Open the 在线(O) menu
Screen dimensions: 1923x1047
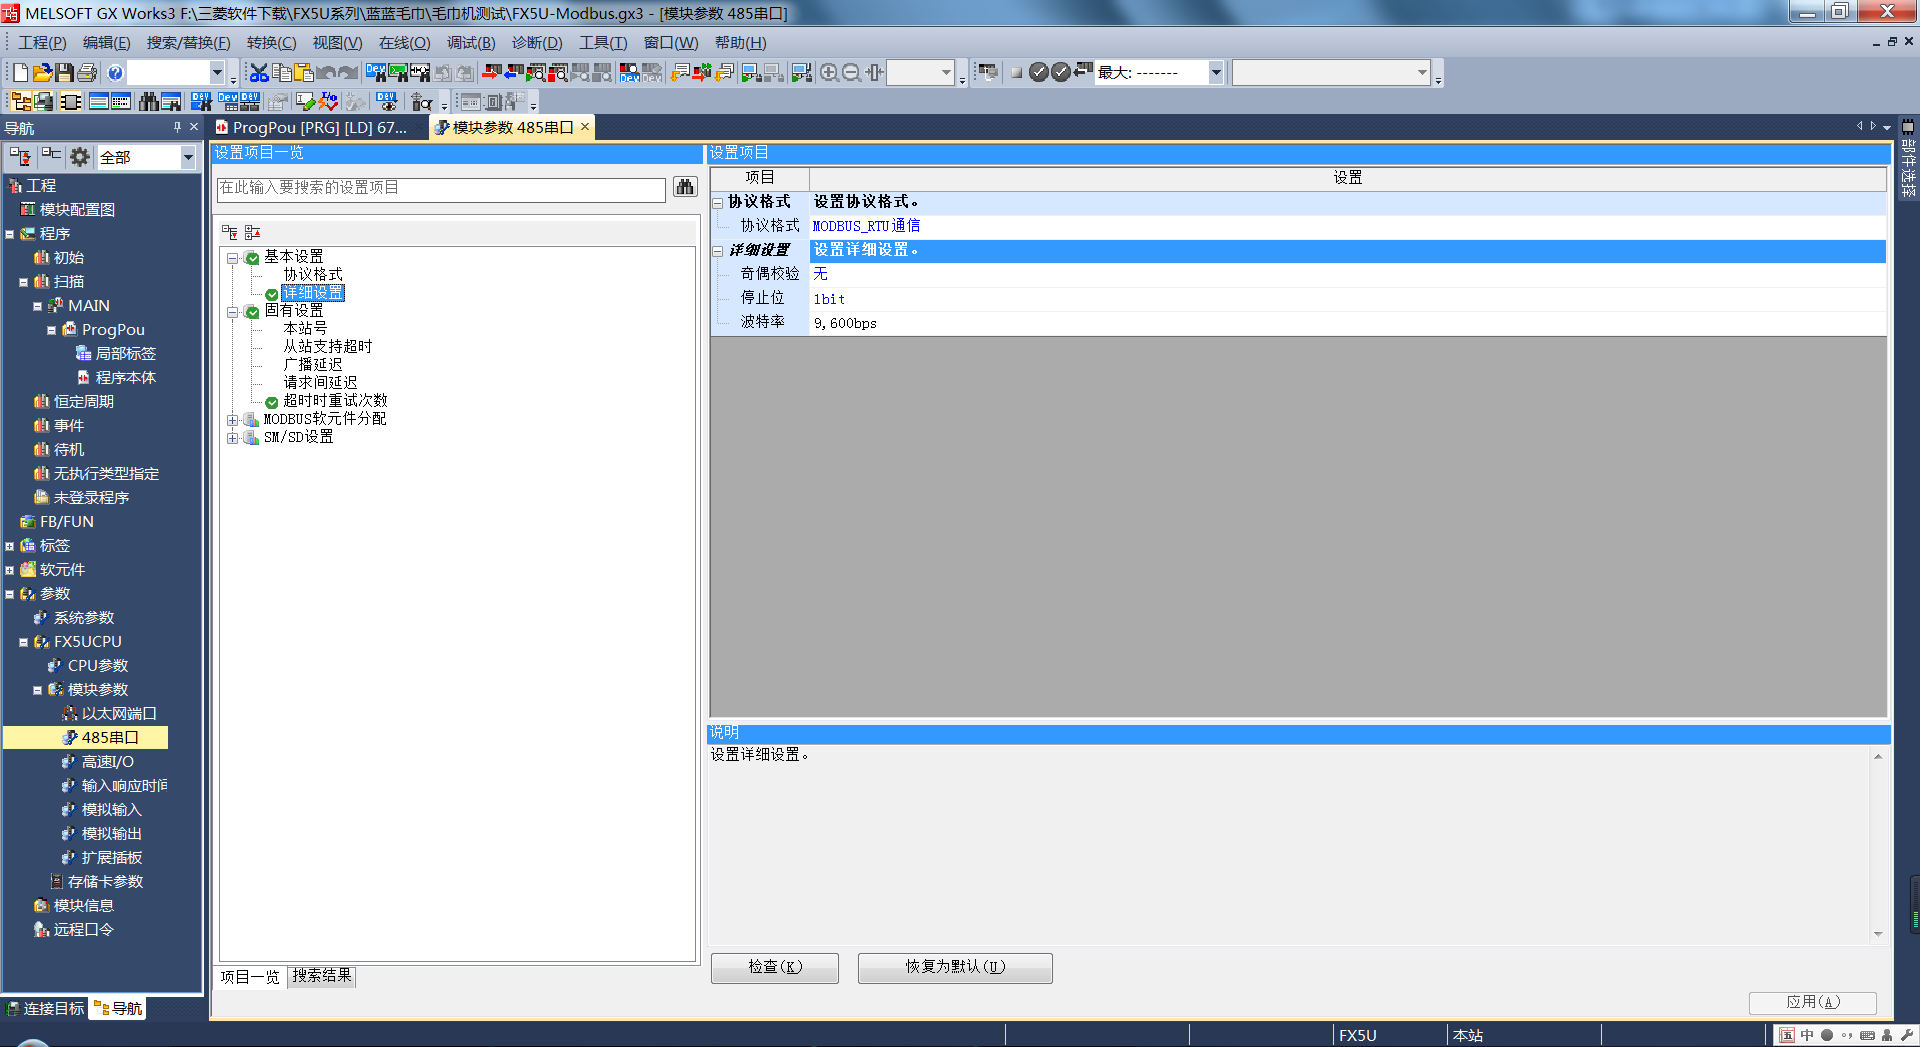point(403,43)
